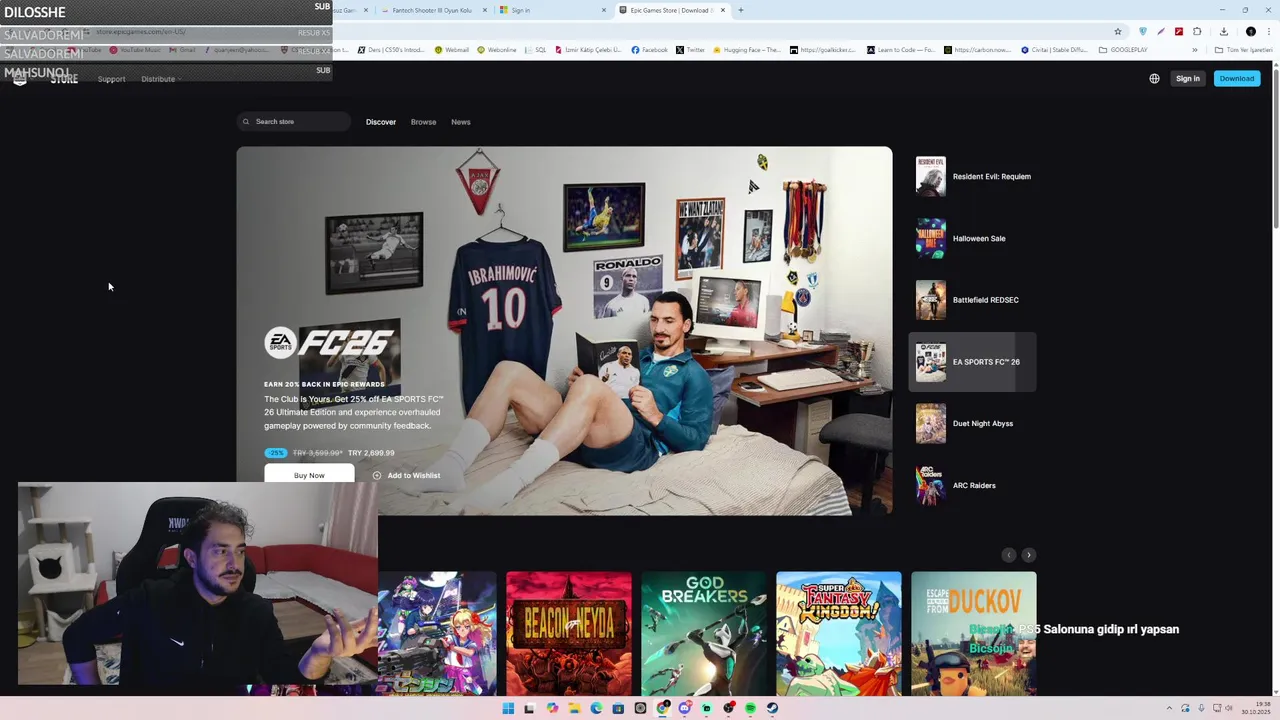The image size is (1280, 720).
Task: Select Duet Night Abyss in sidebar
Action: pos(972,423)
